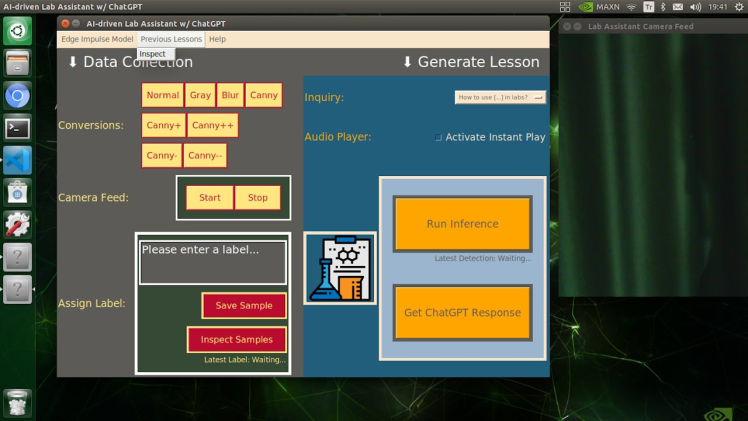Enable the Activate Instant Play checkbox

click(x=438, y=137)
